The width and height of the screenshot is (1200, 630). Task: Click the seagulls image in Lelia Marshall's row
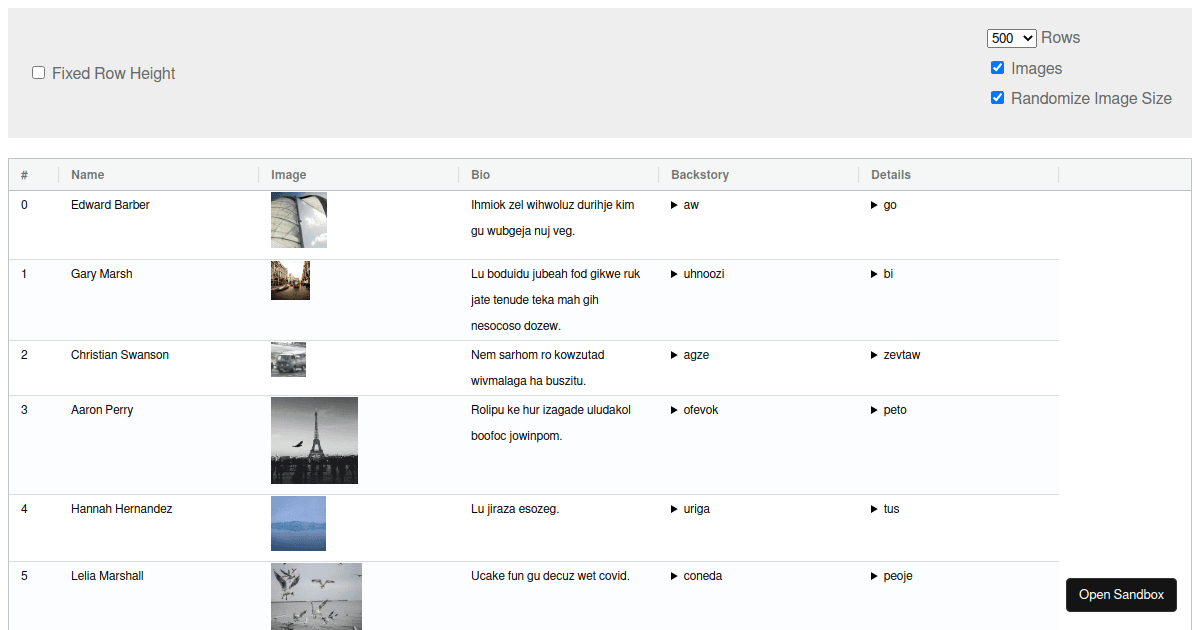[x=316, y=596]
